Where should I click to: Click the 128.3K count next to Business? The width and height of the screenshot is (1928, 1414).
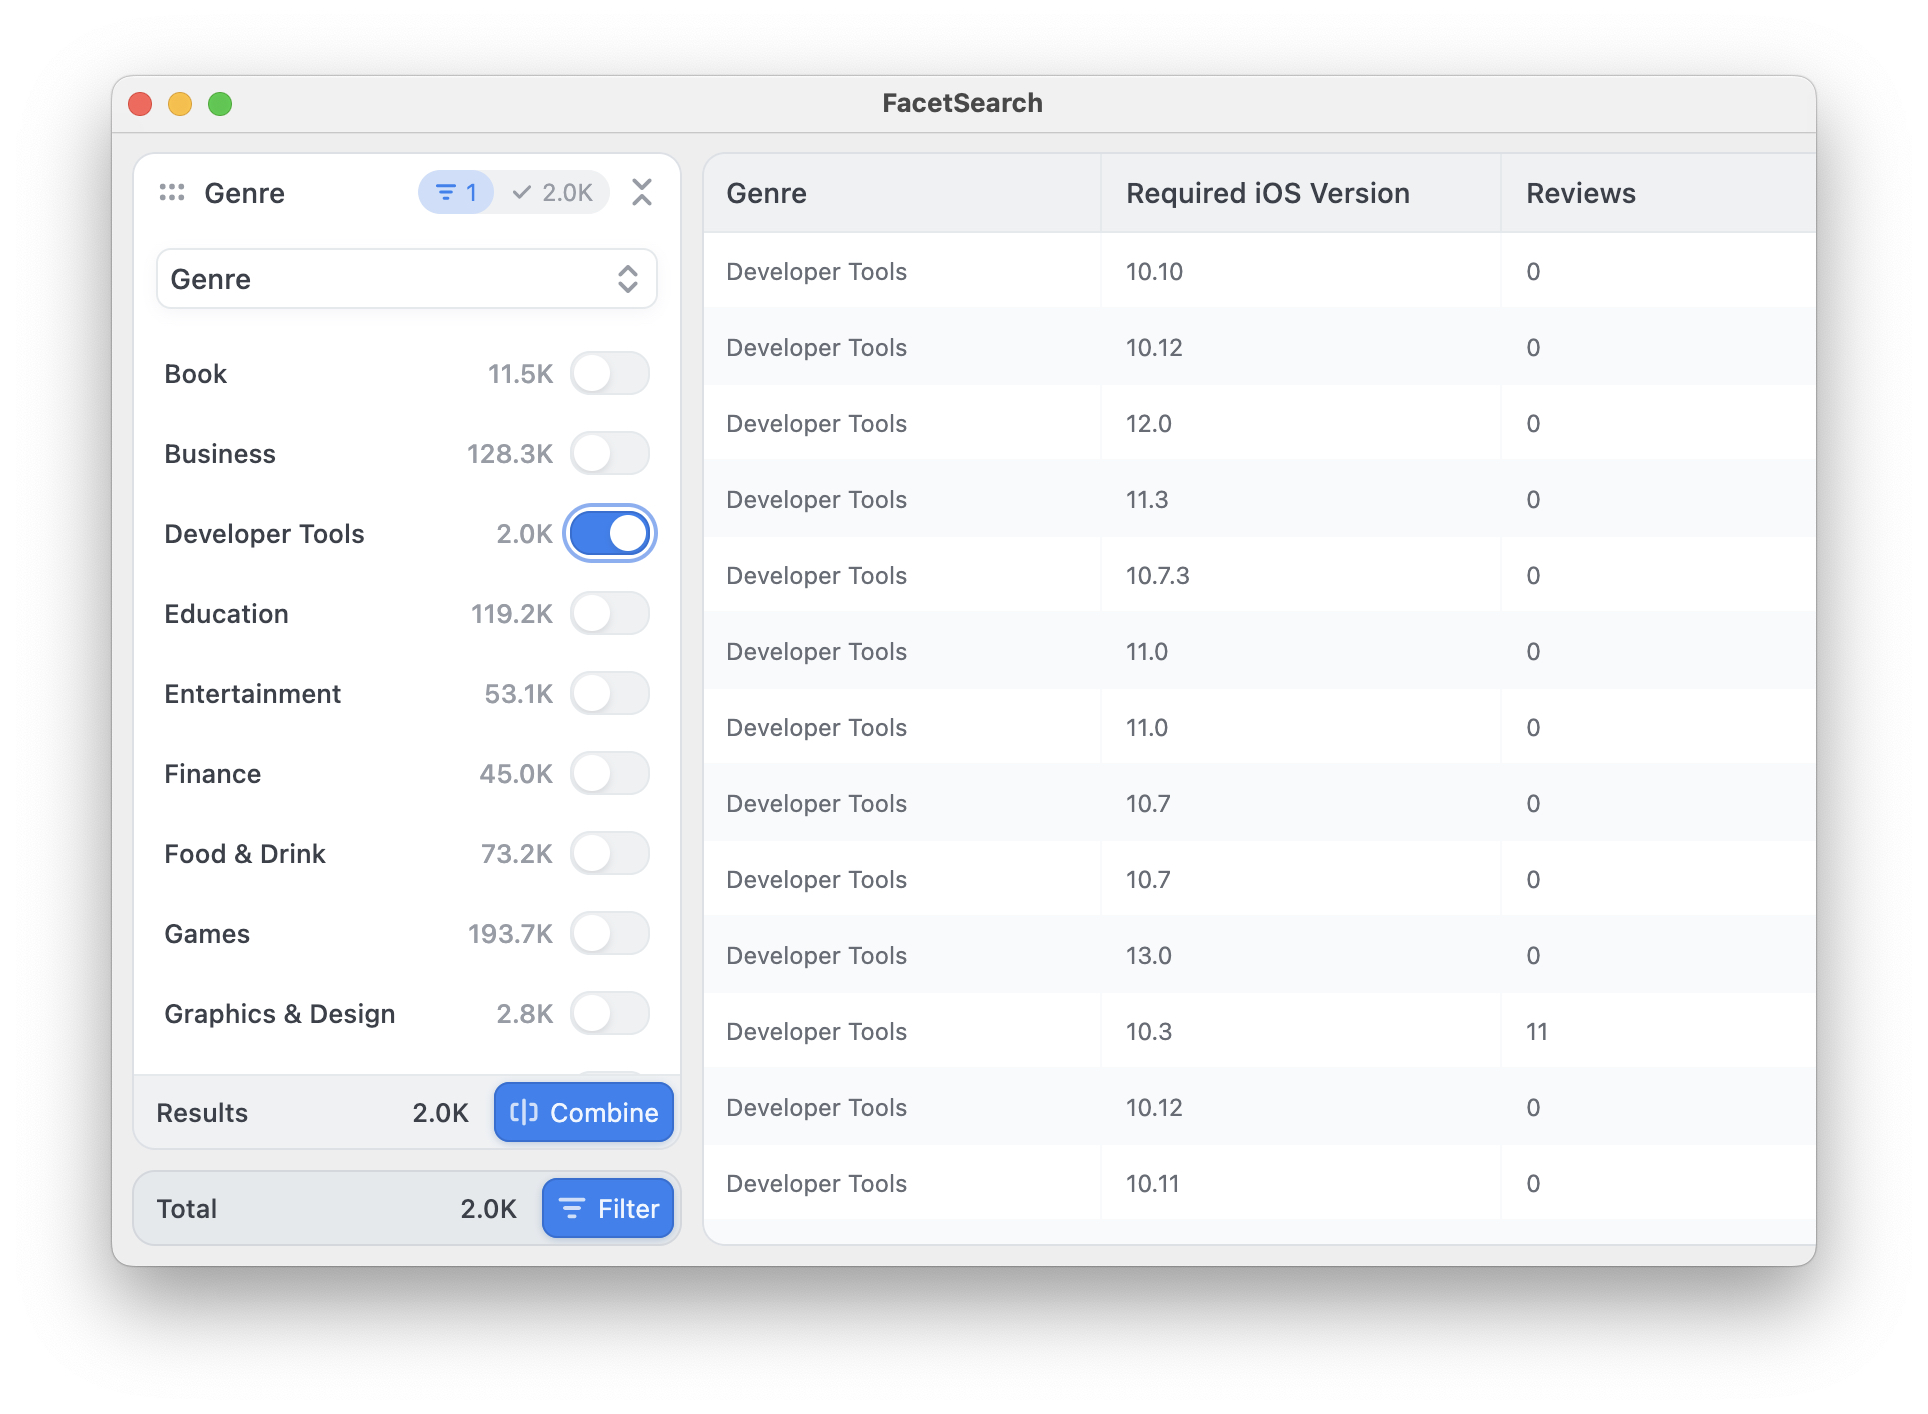point(510,454)
